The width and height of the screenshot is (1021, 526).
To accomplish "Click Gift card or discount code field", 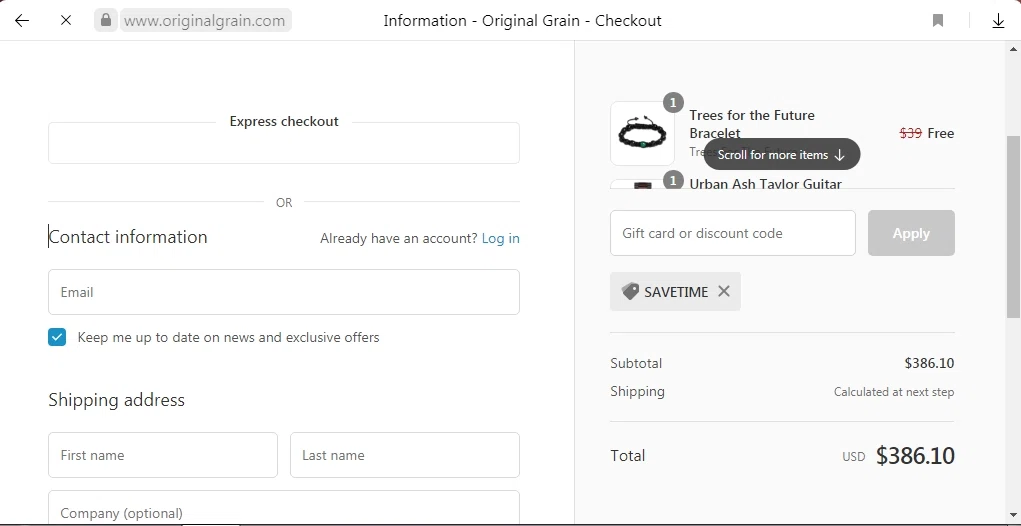I will click(733, 233).
